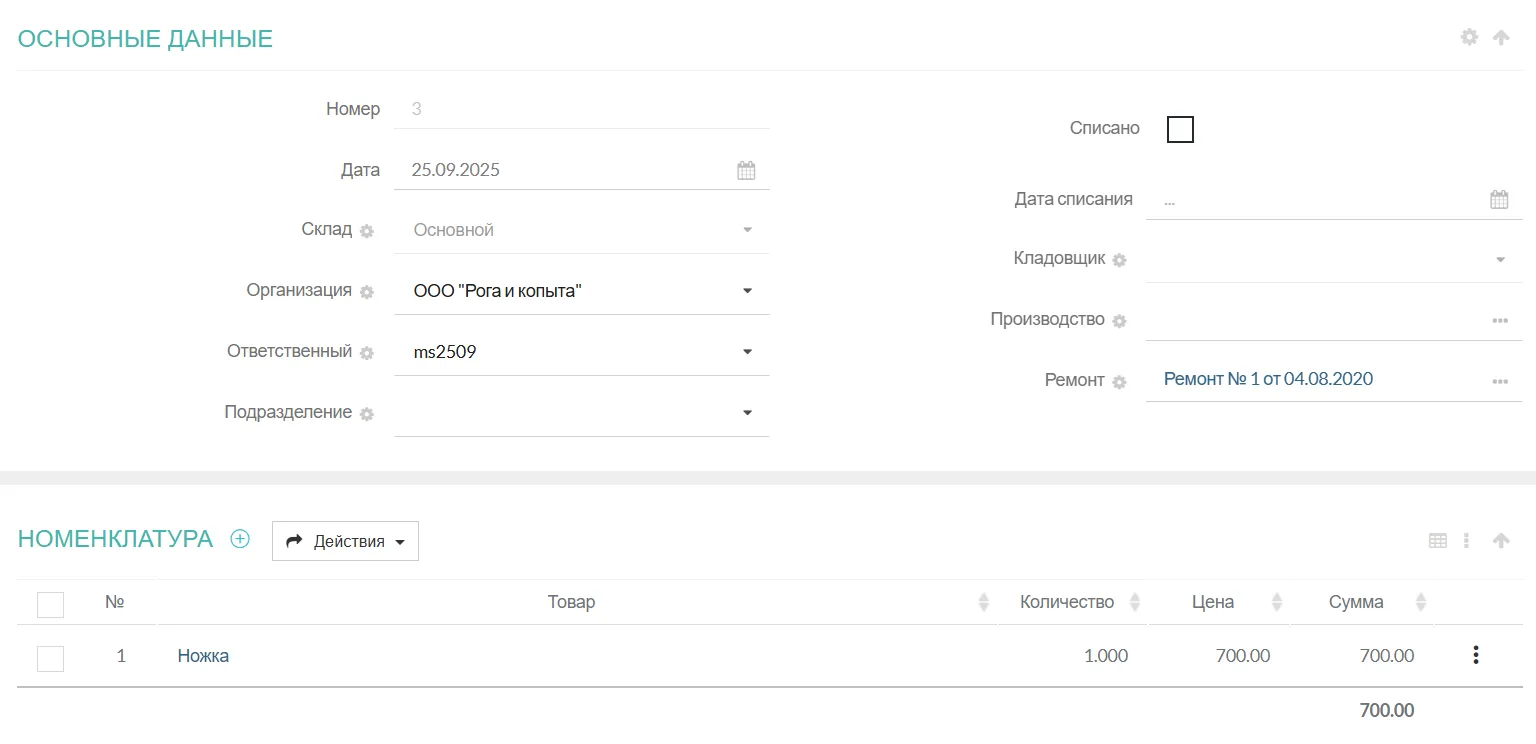Open the Ножка product link
Image resolution: width=1536 pixels, height=744 pixels.
203,656
